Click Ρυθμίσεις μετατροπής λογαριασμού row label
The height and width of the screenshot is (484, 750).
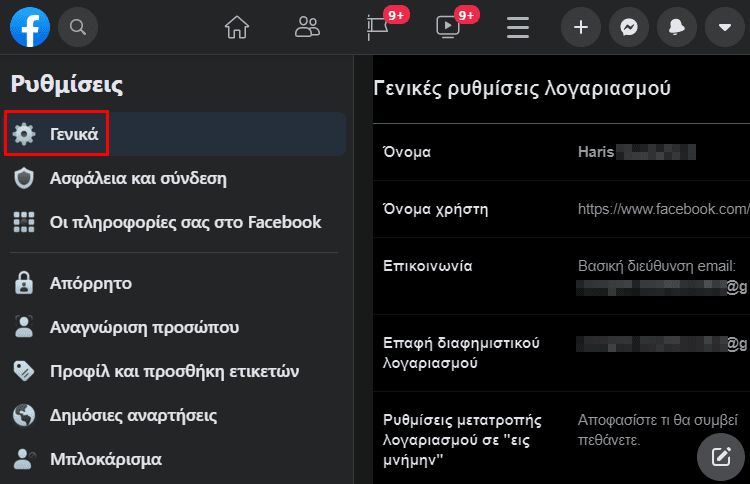pyautogui.click(x=462, y=440)
